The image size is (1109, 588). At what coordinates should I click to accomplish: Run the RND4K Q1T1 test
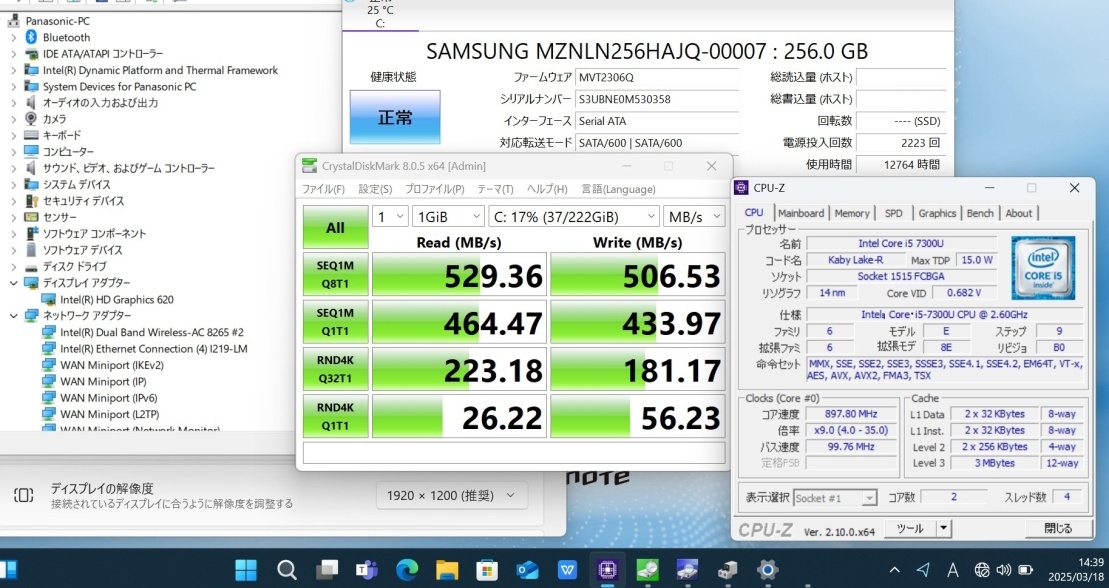pyautogui.click(x=335, y=416)
